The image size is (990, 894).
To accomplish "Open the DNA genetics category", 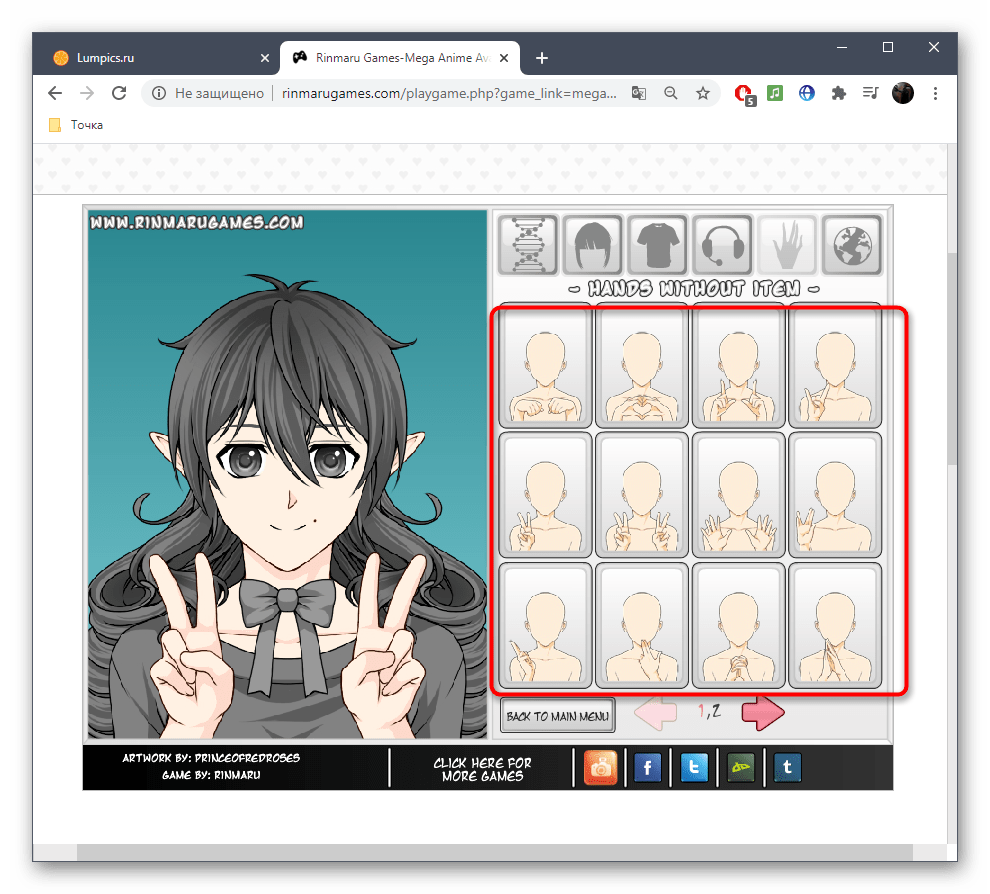I will click(528, 244).
